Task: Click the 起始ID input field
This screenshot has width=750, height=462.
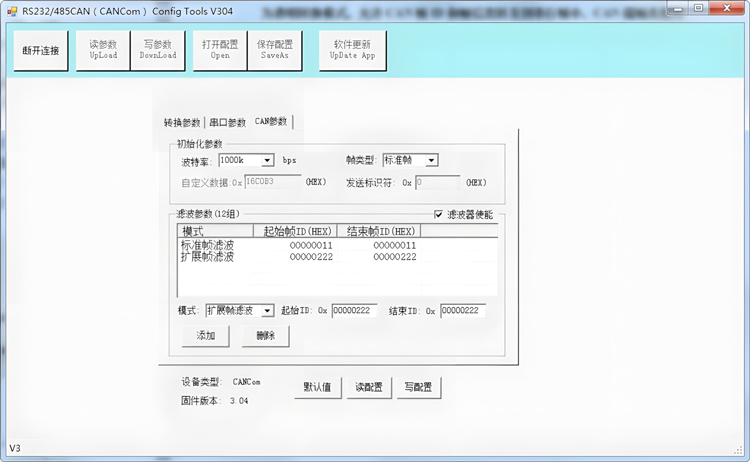Action: click(x=354, y=311)
